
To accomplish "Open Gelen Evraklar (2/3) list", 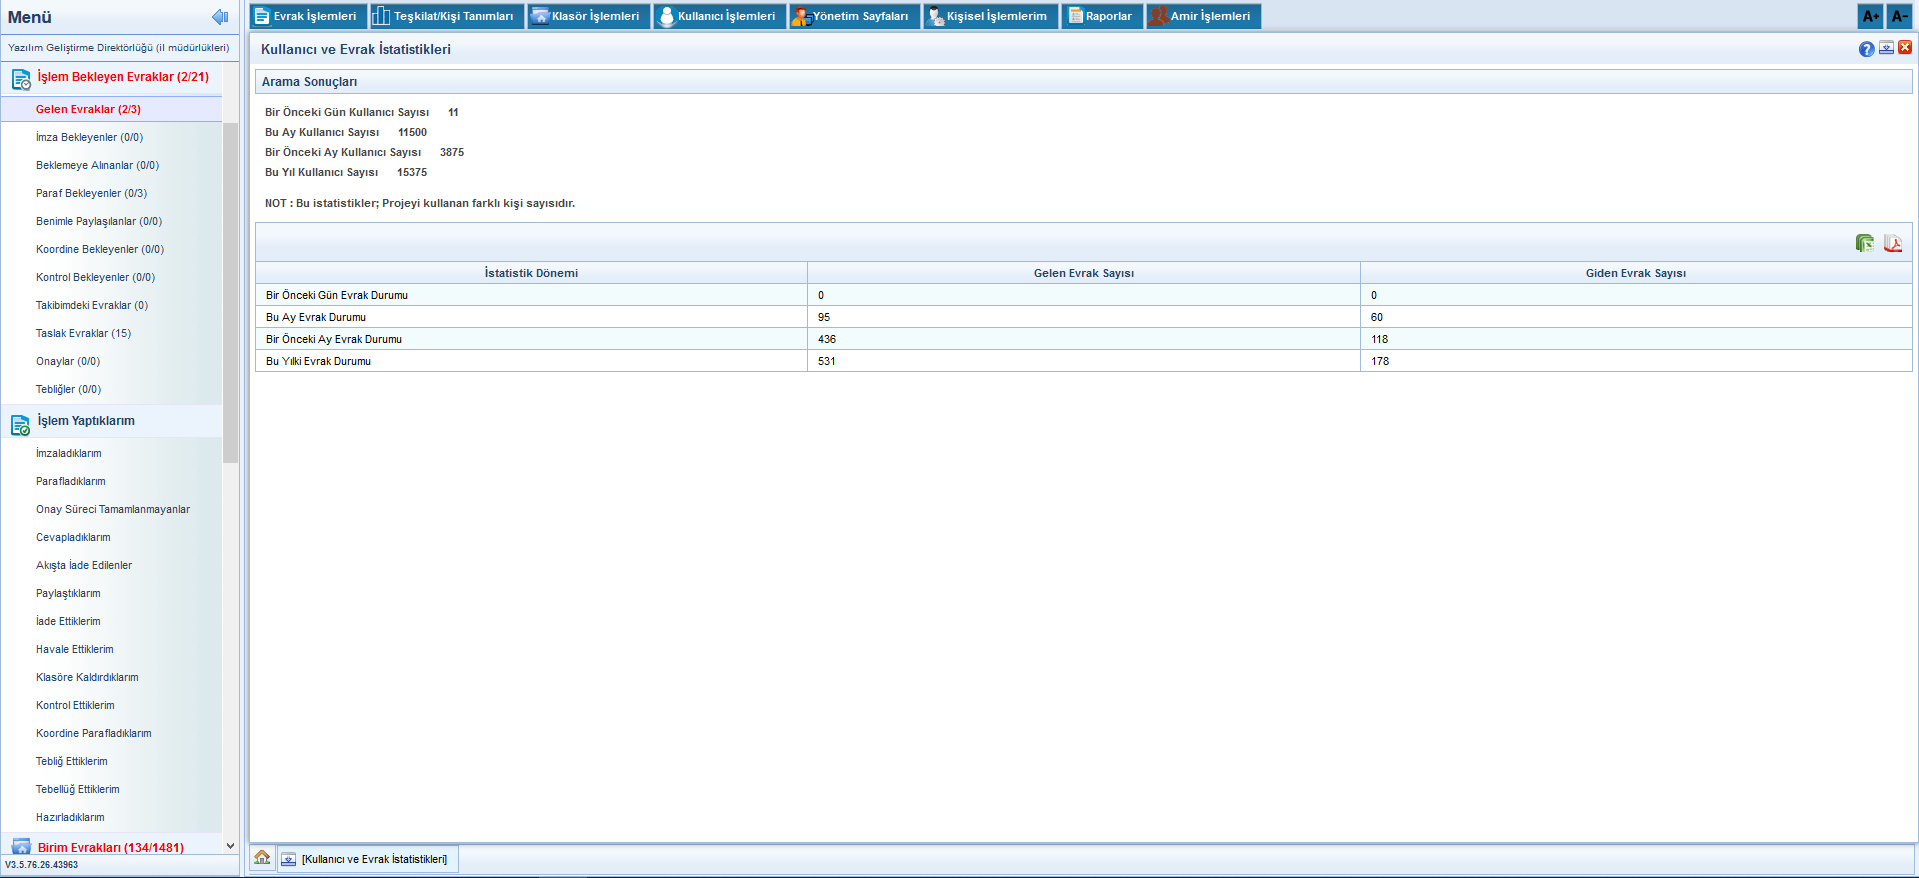I will [88, 109].
